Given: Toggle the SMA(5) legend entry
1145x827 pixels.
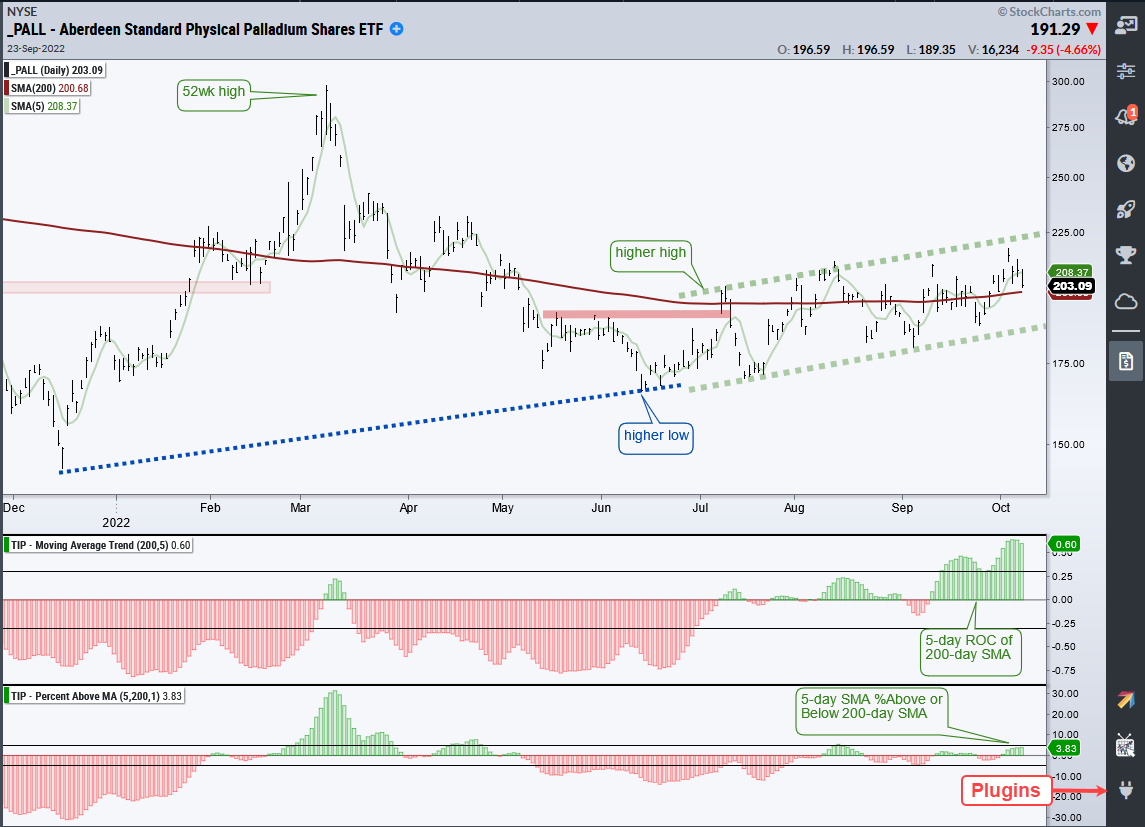Looking at the screenshot, I should [x=42, y=107].
